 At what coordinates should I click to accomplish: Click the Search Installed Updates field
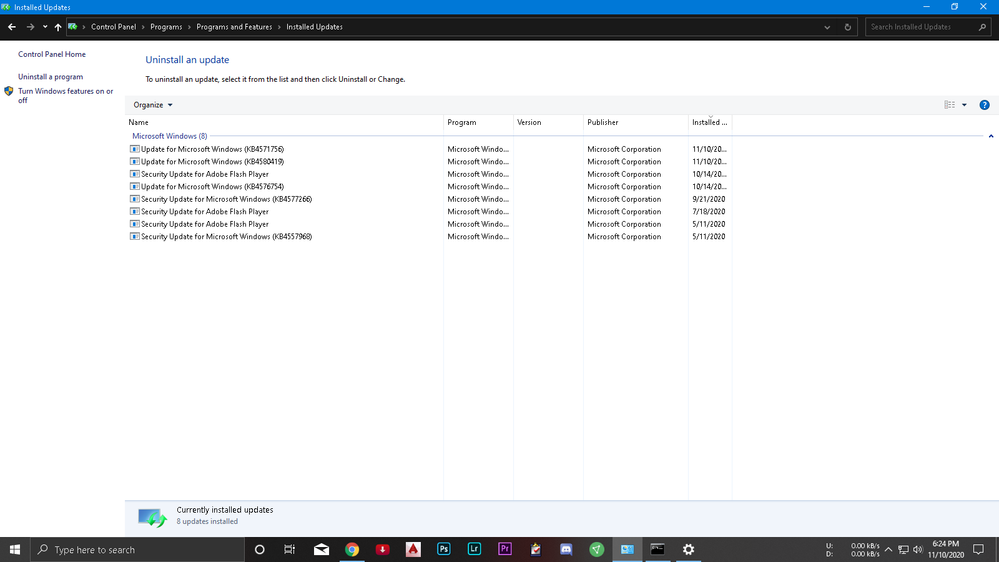[922, 27]
